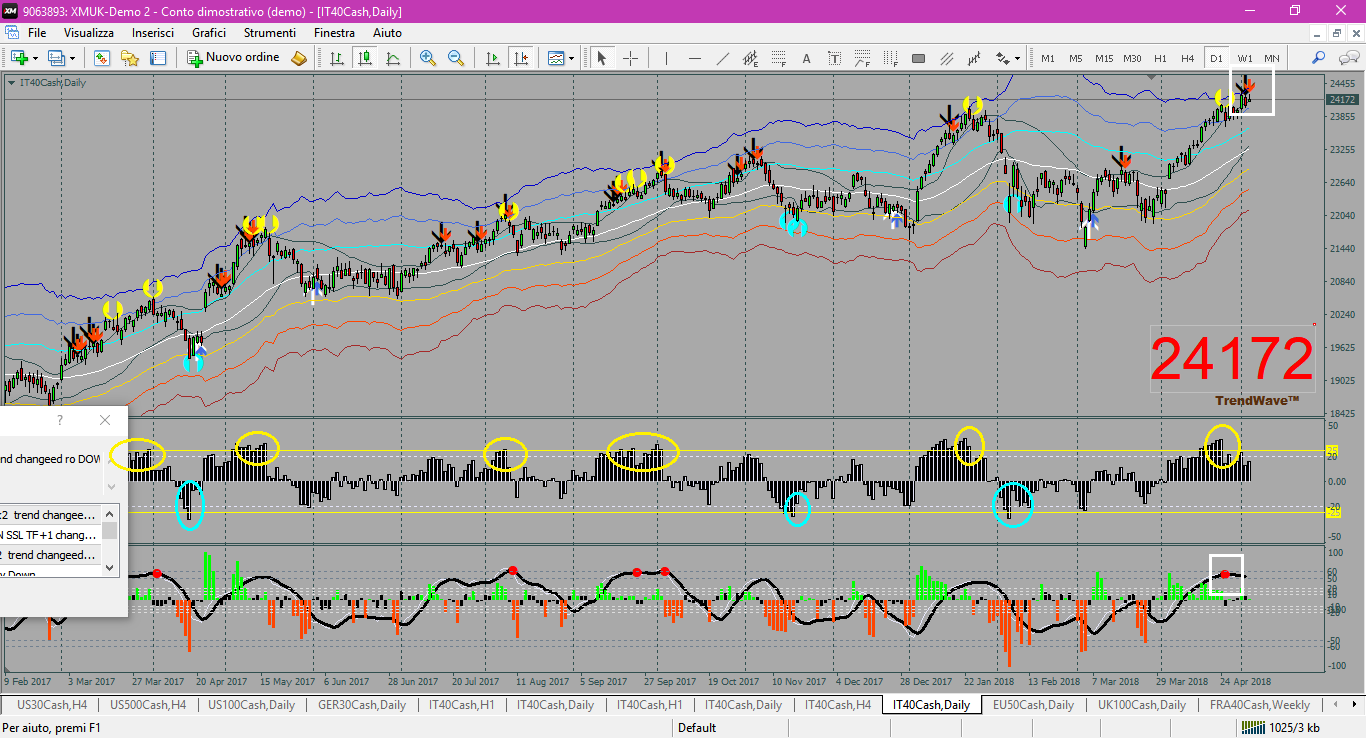Open the profiles icon
The image size is (1366, 738).
pyautogui.click(x=56, y=58)
